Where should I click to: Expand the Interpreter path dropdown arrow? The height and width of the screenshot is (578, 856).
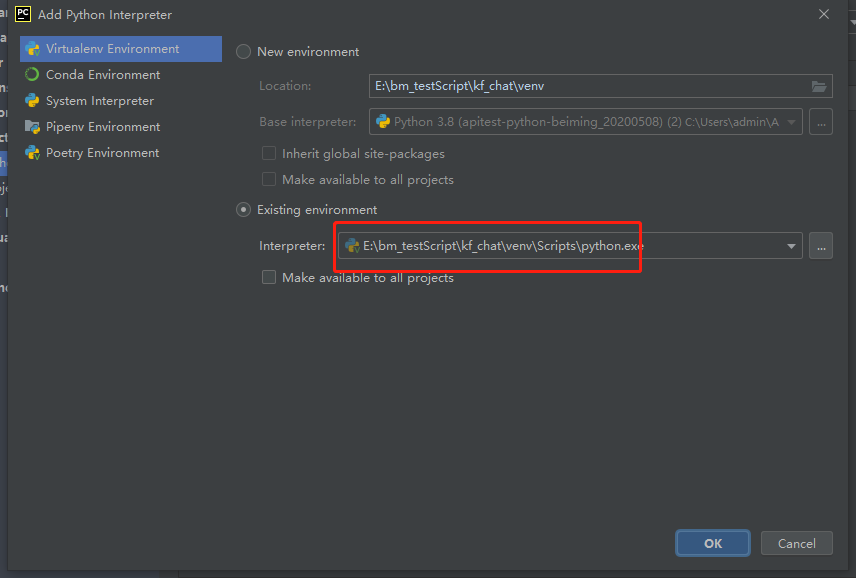791,246
